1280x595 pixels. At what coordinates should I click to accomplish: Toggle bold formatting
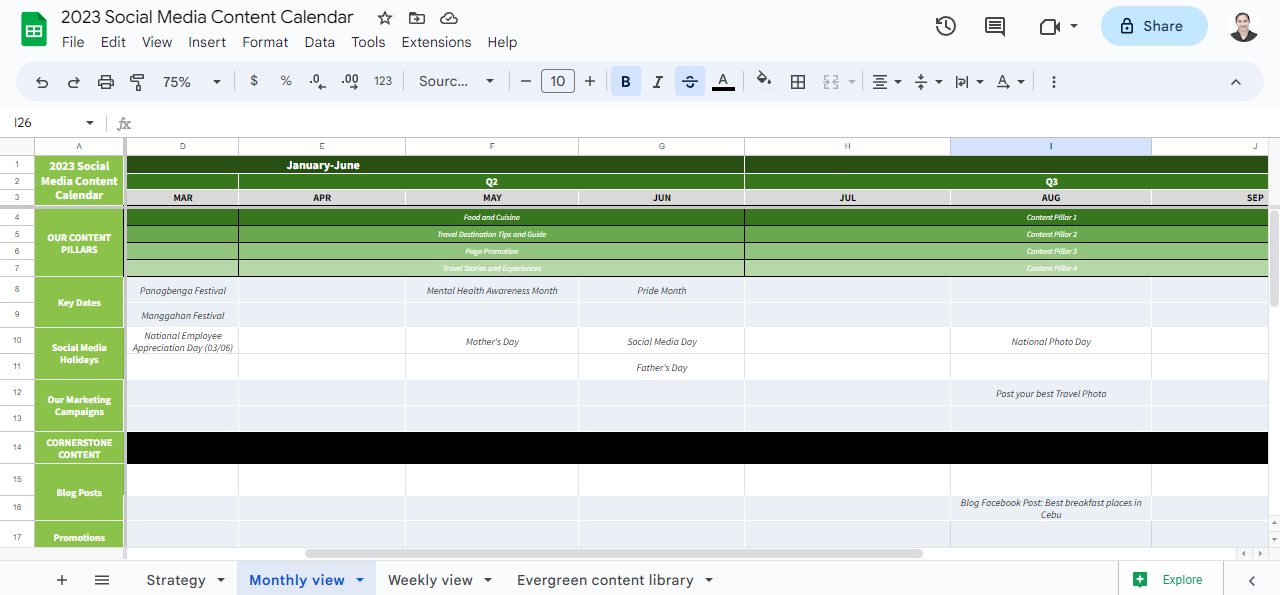[626, 82]
